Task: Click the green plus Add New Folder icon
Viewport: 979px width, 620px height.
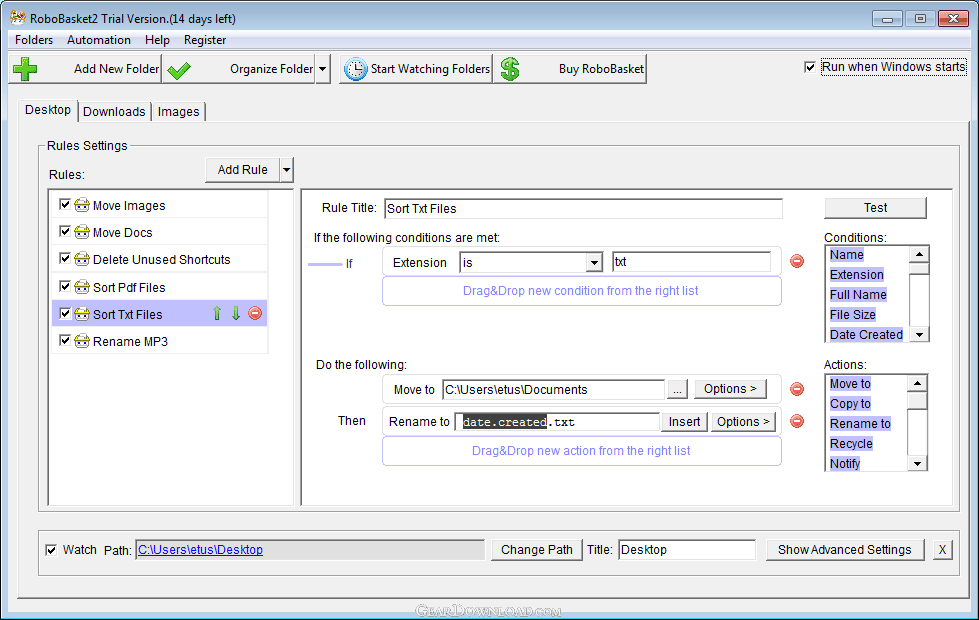Action: click(25, 69)
